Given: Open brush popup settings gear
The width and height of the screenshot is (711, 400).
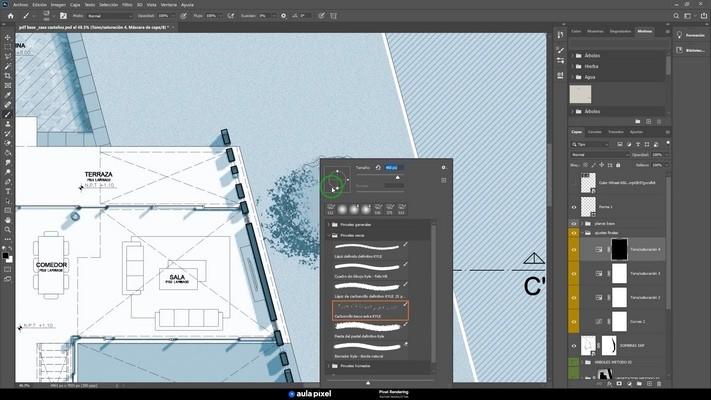Looking at the screenshot, I should pyautogui.click(x=443, y=167).
